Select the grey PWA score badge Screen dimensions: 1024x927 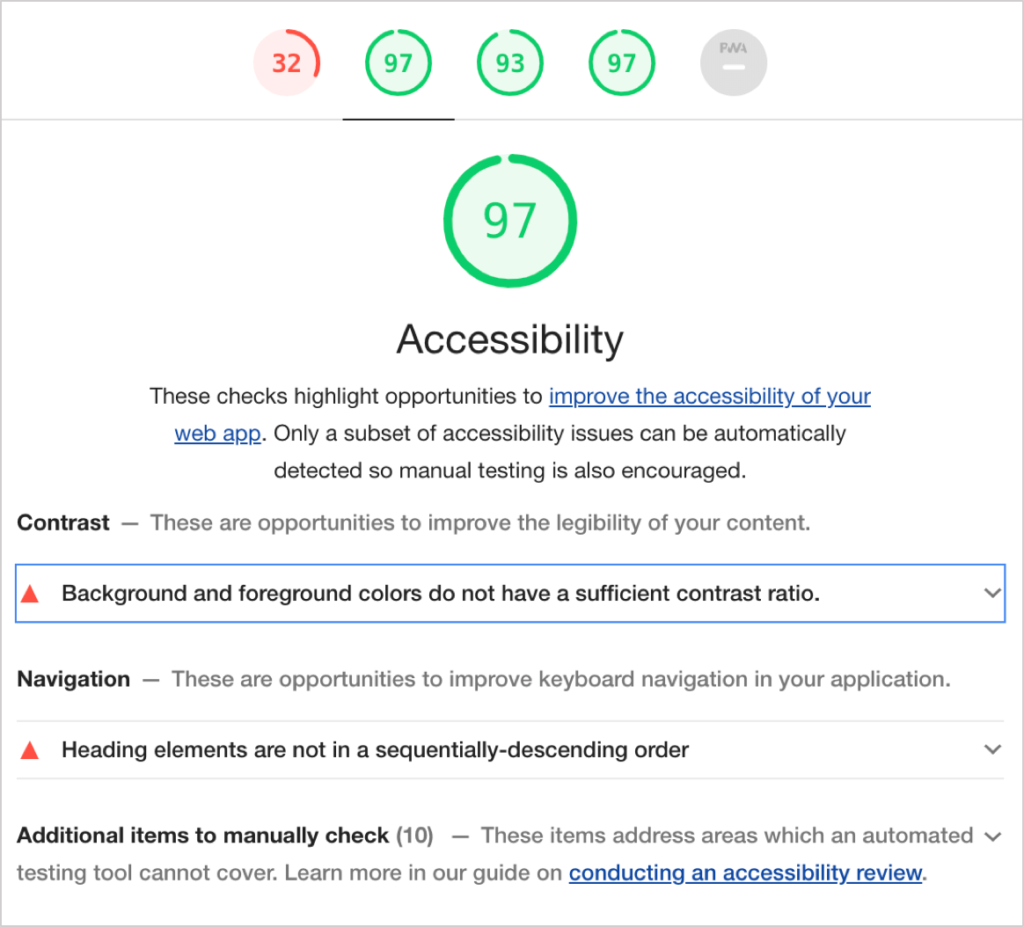[733, 63]
